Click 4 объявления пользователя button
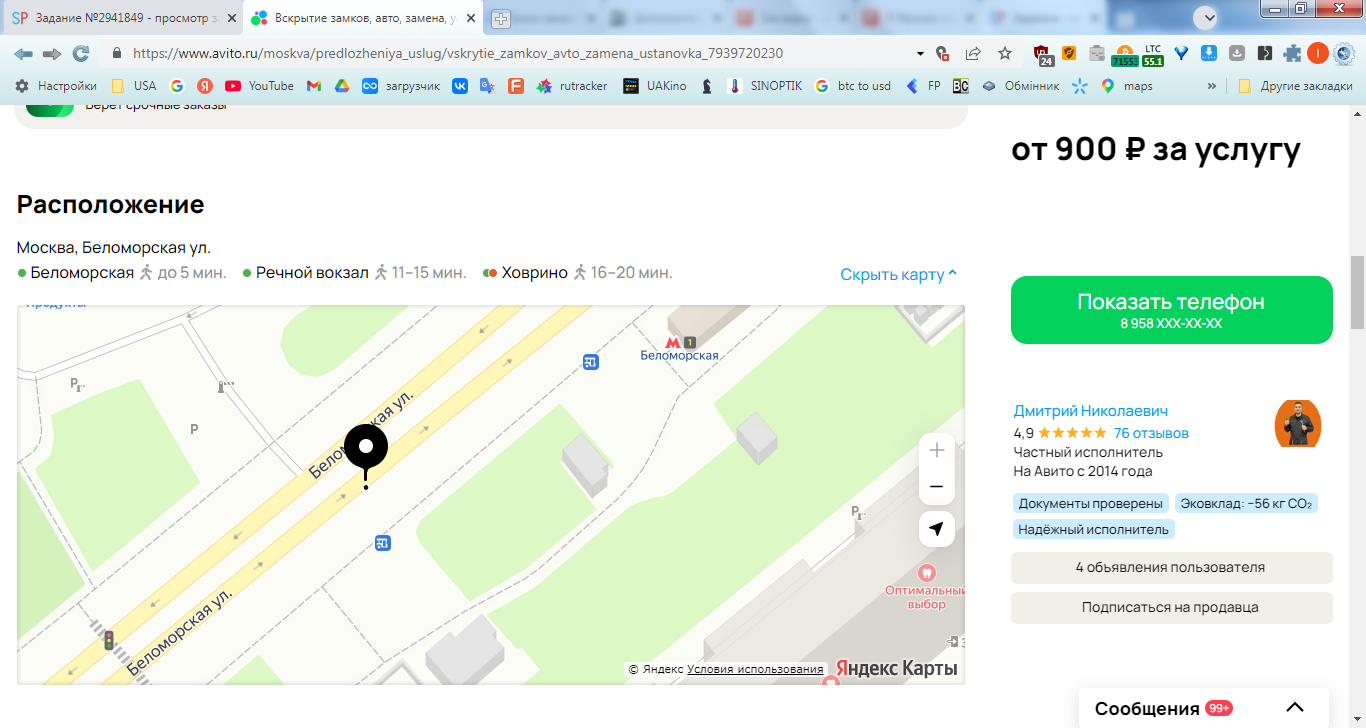The width and height of the screenshot is (1366, 728). pos(1171,567)
